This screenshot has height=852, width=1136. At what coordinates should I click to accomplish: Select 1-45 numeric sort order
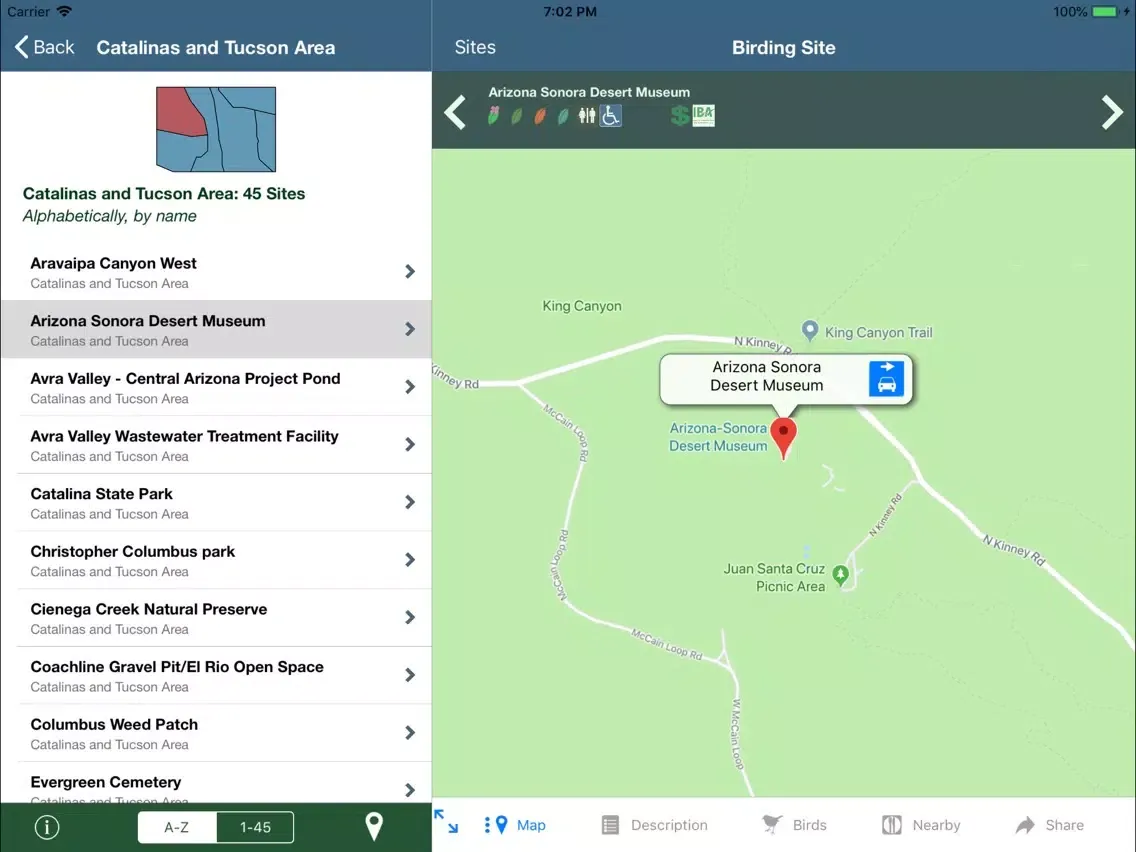(255, 827)
